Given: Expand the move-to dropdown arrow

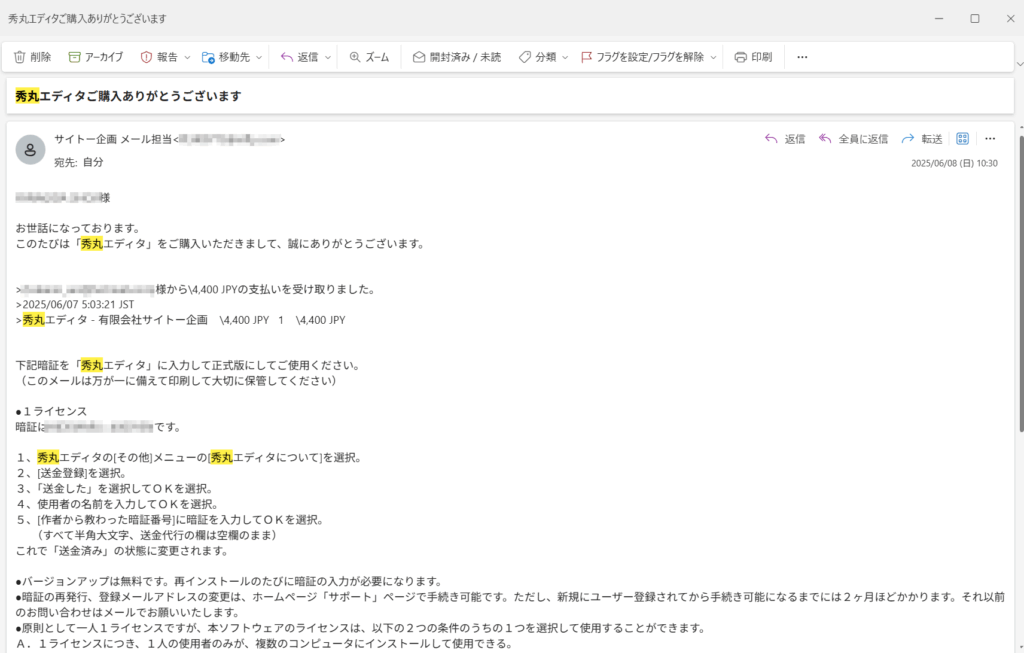Looking at the screenshot, I should tap(259, 57).
